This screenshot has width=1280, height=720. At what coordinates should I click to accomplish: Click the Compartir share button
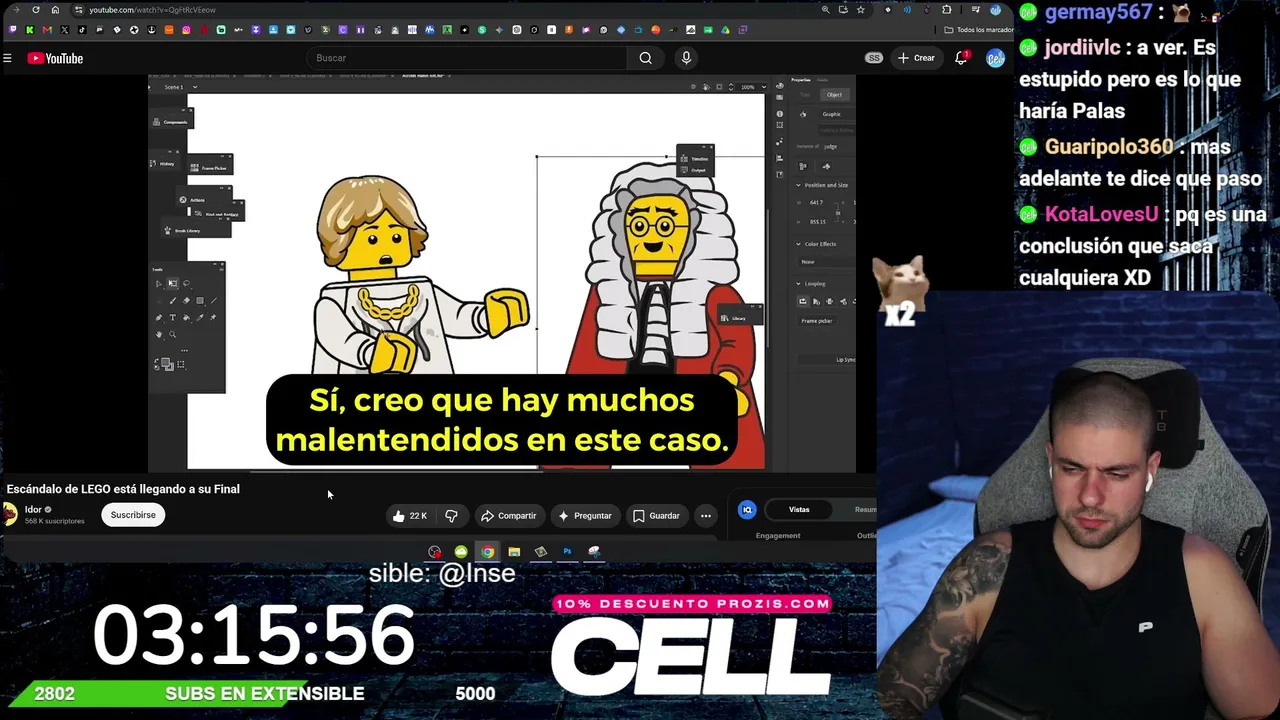pyautogui.click(x=508, y=516)
